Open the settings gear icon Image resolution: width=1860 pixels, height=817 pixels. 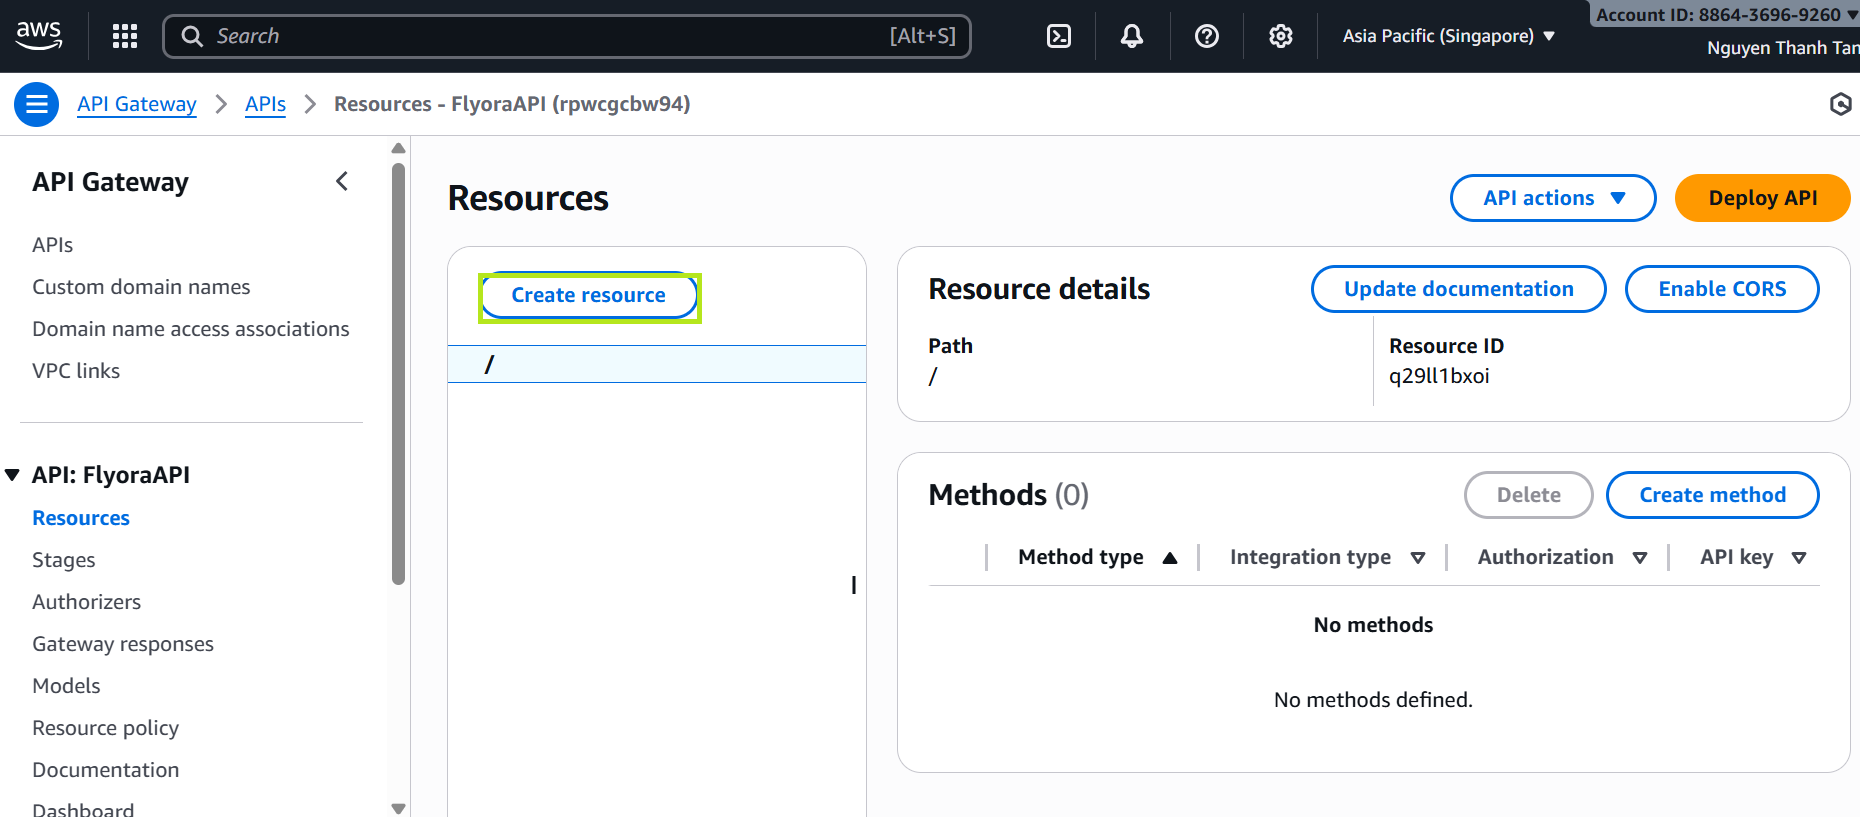click(1280, 36)
